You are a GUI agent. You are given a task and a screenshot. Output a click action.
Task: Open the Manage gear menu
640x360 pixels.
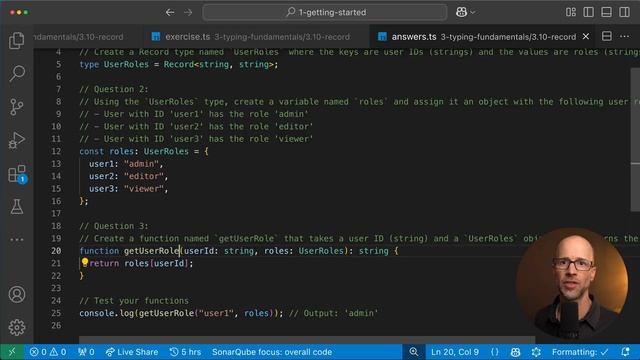[17, 327]
